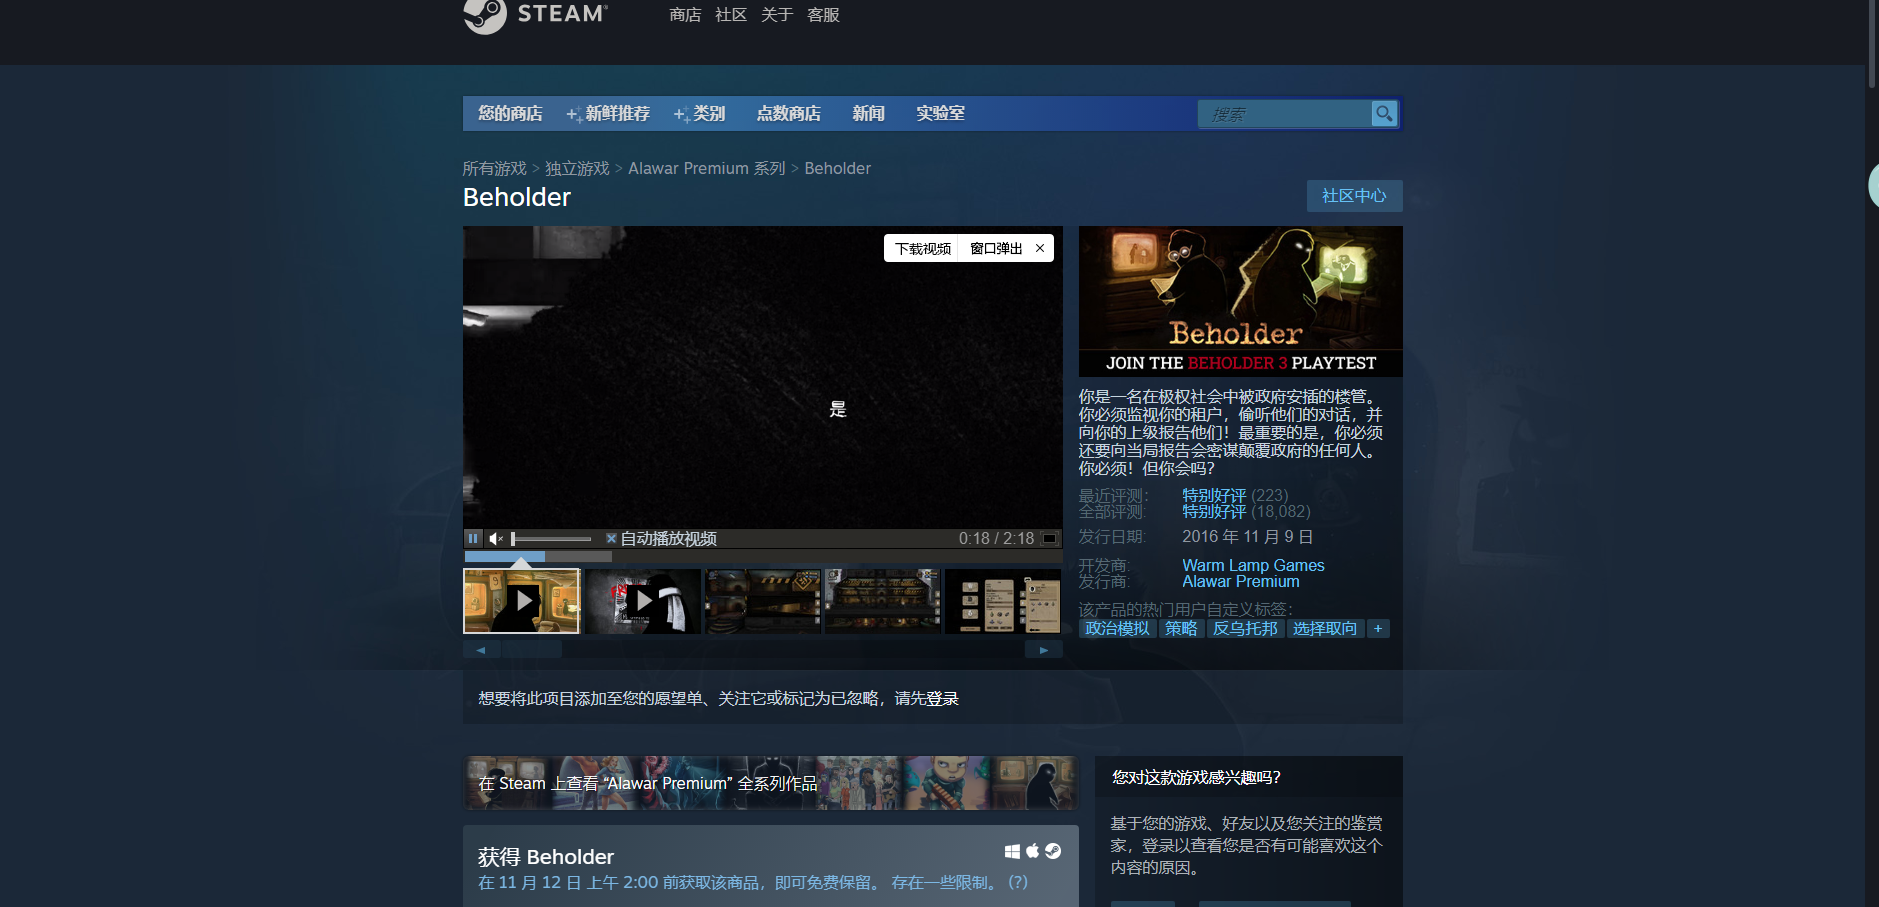Adjust the video volume slider
Viewport: 1879px width, 907px height.
551,539
